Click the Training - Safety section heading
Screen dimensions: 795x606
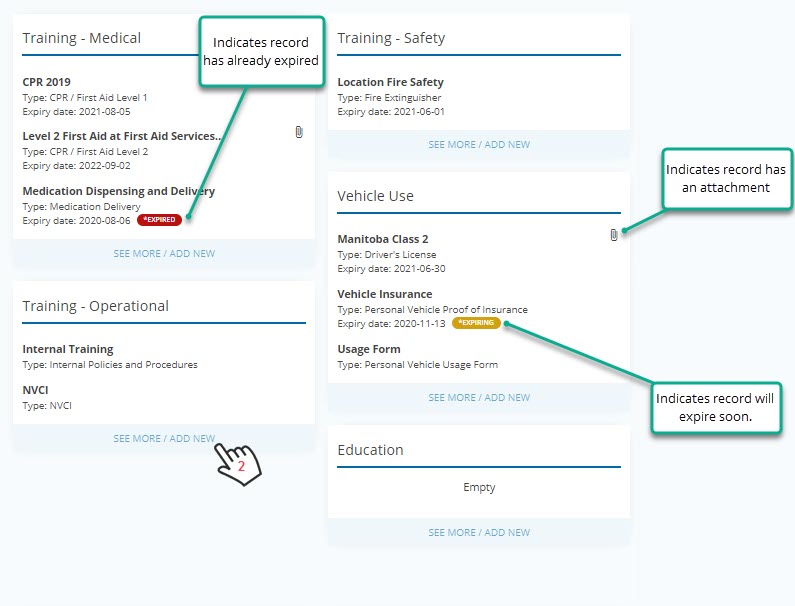391,38
